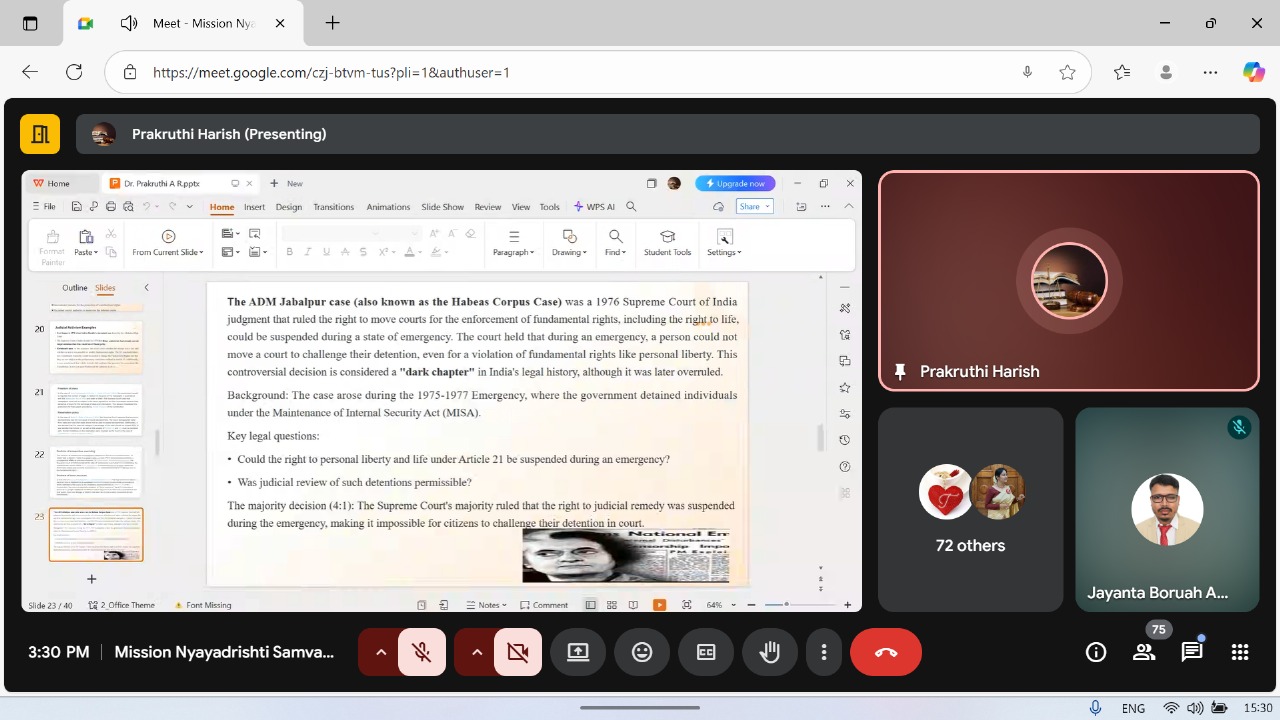This screenshot has width=1280, height=720.
Task: Open the chat with everyone panel
Action: (1191, 652)
